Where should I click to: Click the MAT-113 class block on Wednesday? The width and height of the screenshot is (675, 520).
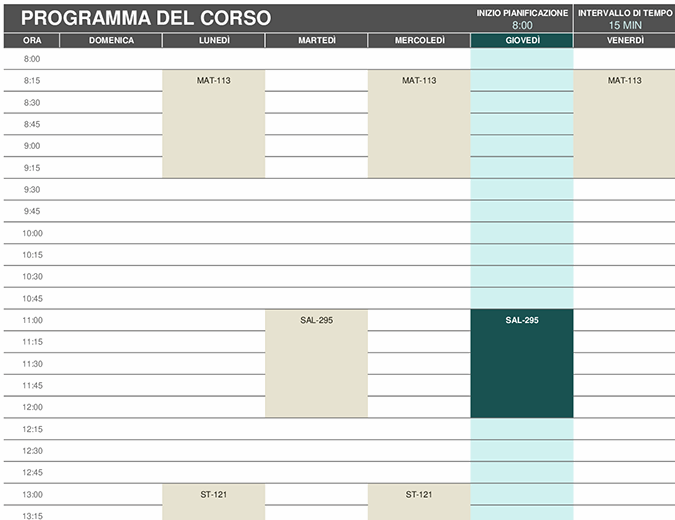click(x=419, y=124)
